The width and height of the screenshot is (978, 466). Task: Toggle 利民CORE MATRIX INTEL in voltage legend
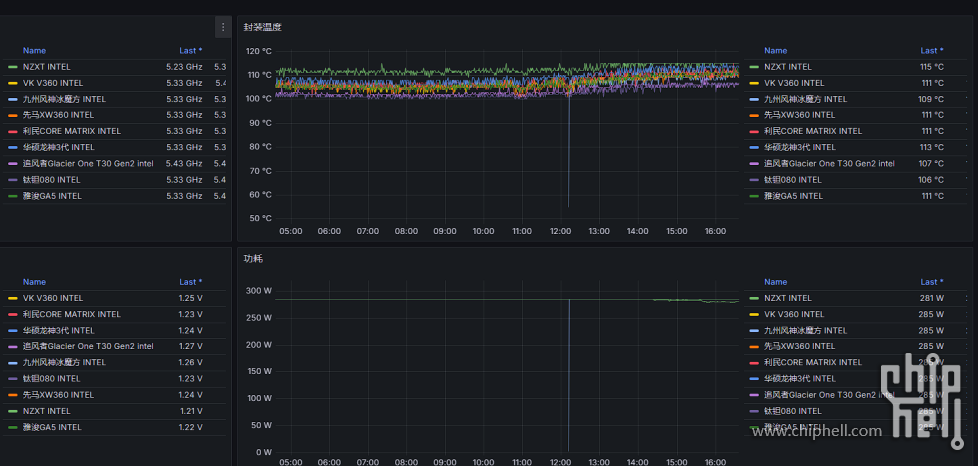click(x=72, y=314)
